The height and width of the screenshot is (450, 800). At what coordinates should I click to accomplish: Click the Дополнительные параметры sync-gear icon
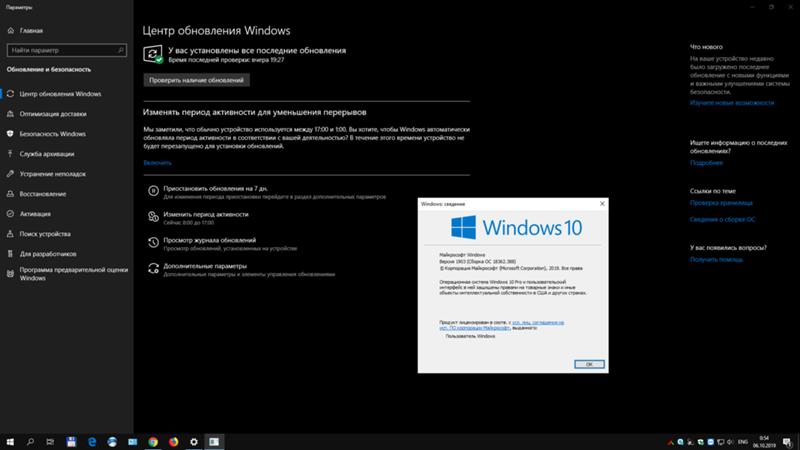[153, 269]
